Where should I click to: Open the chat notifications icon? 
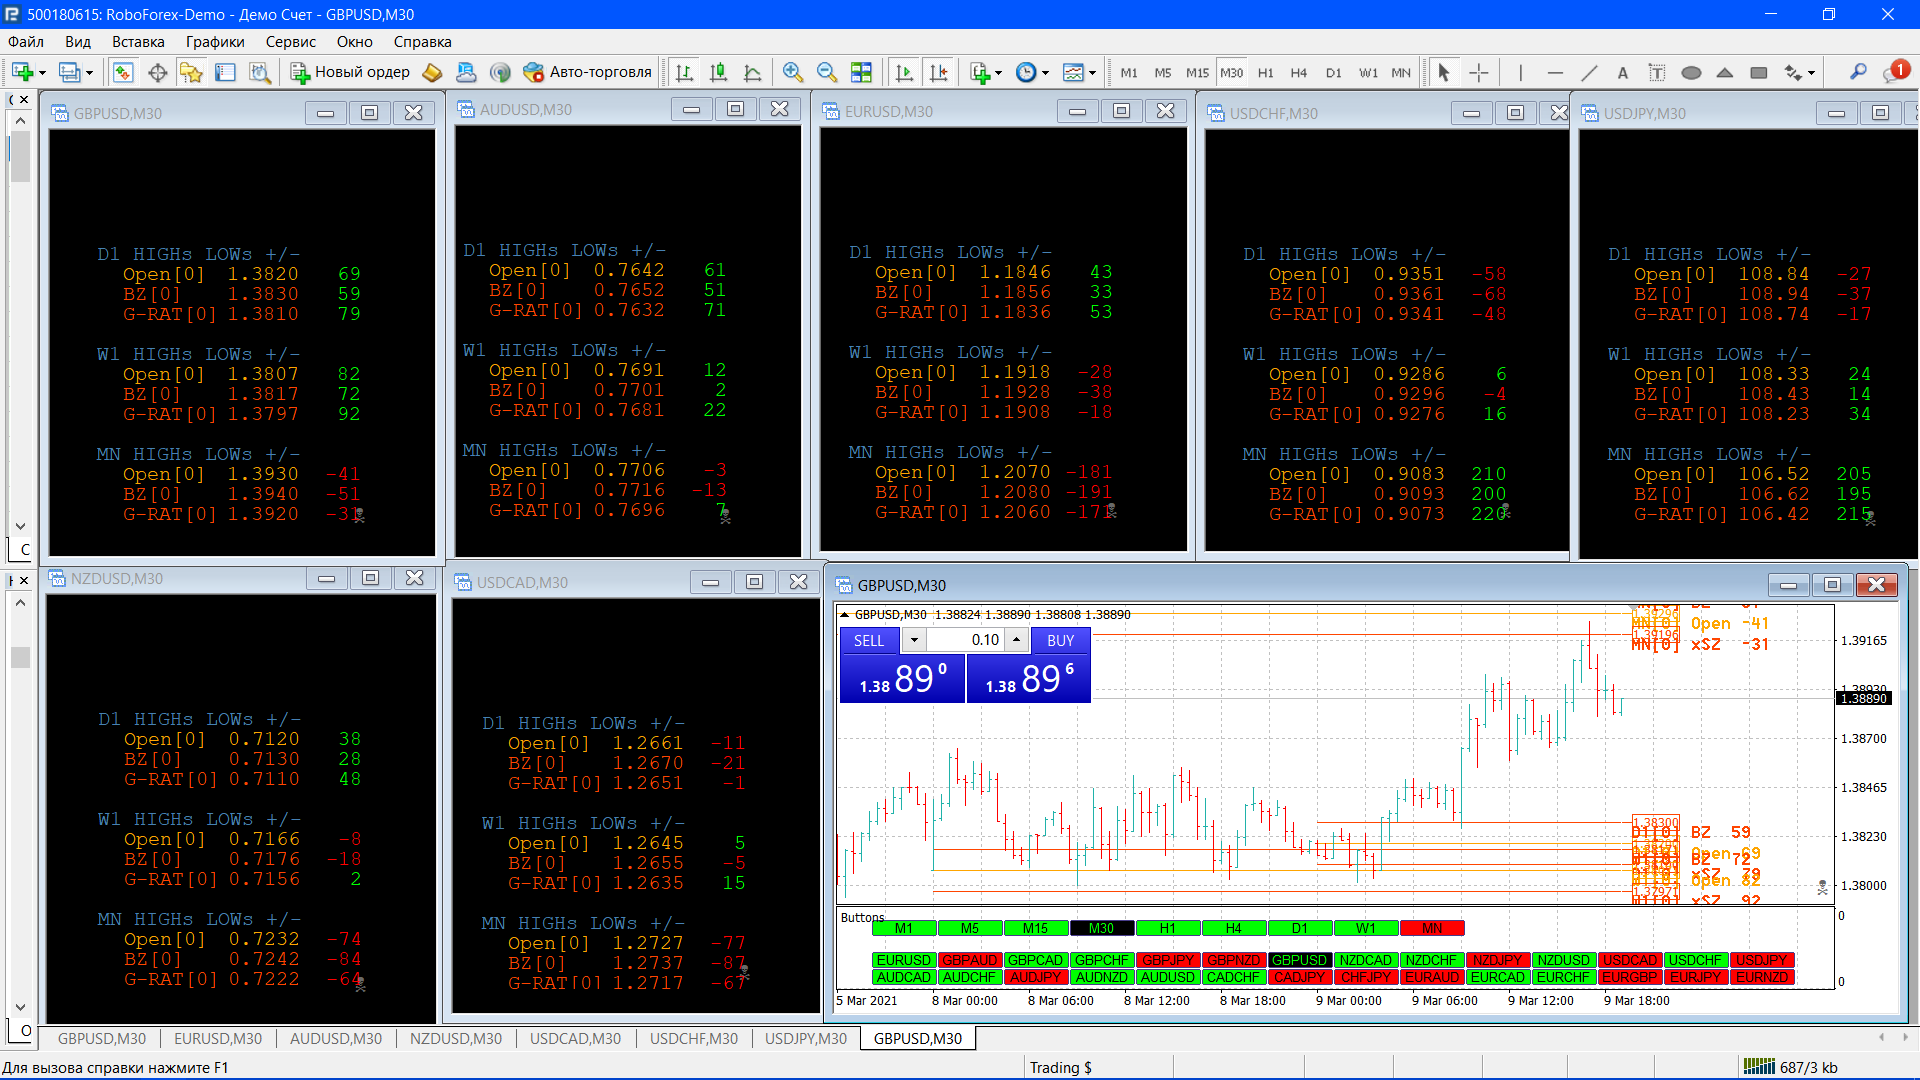click(1897, 71)
